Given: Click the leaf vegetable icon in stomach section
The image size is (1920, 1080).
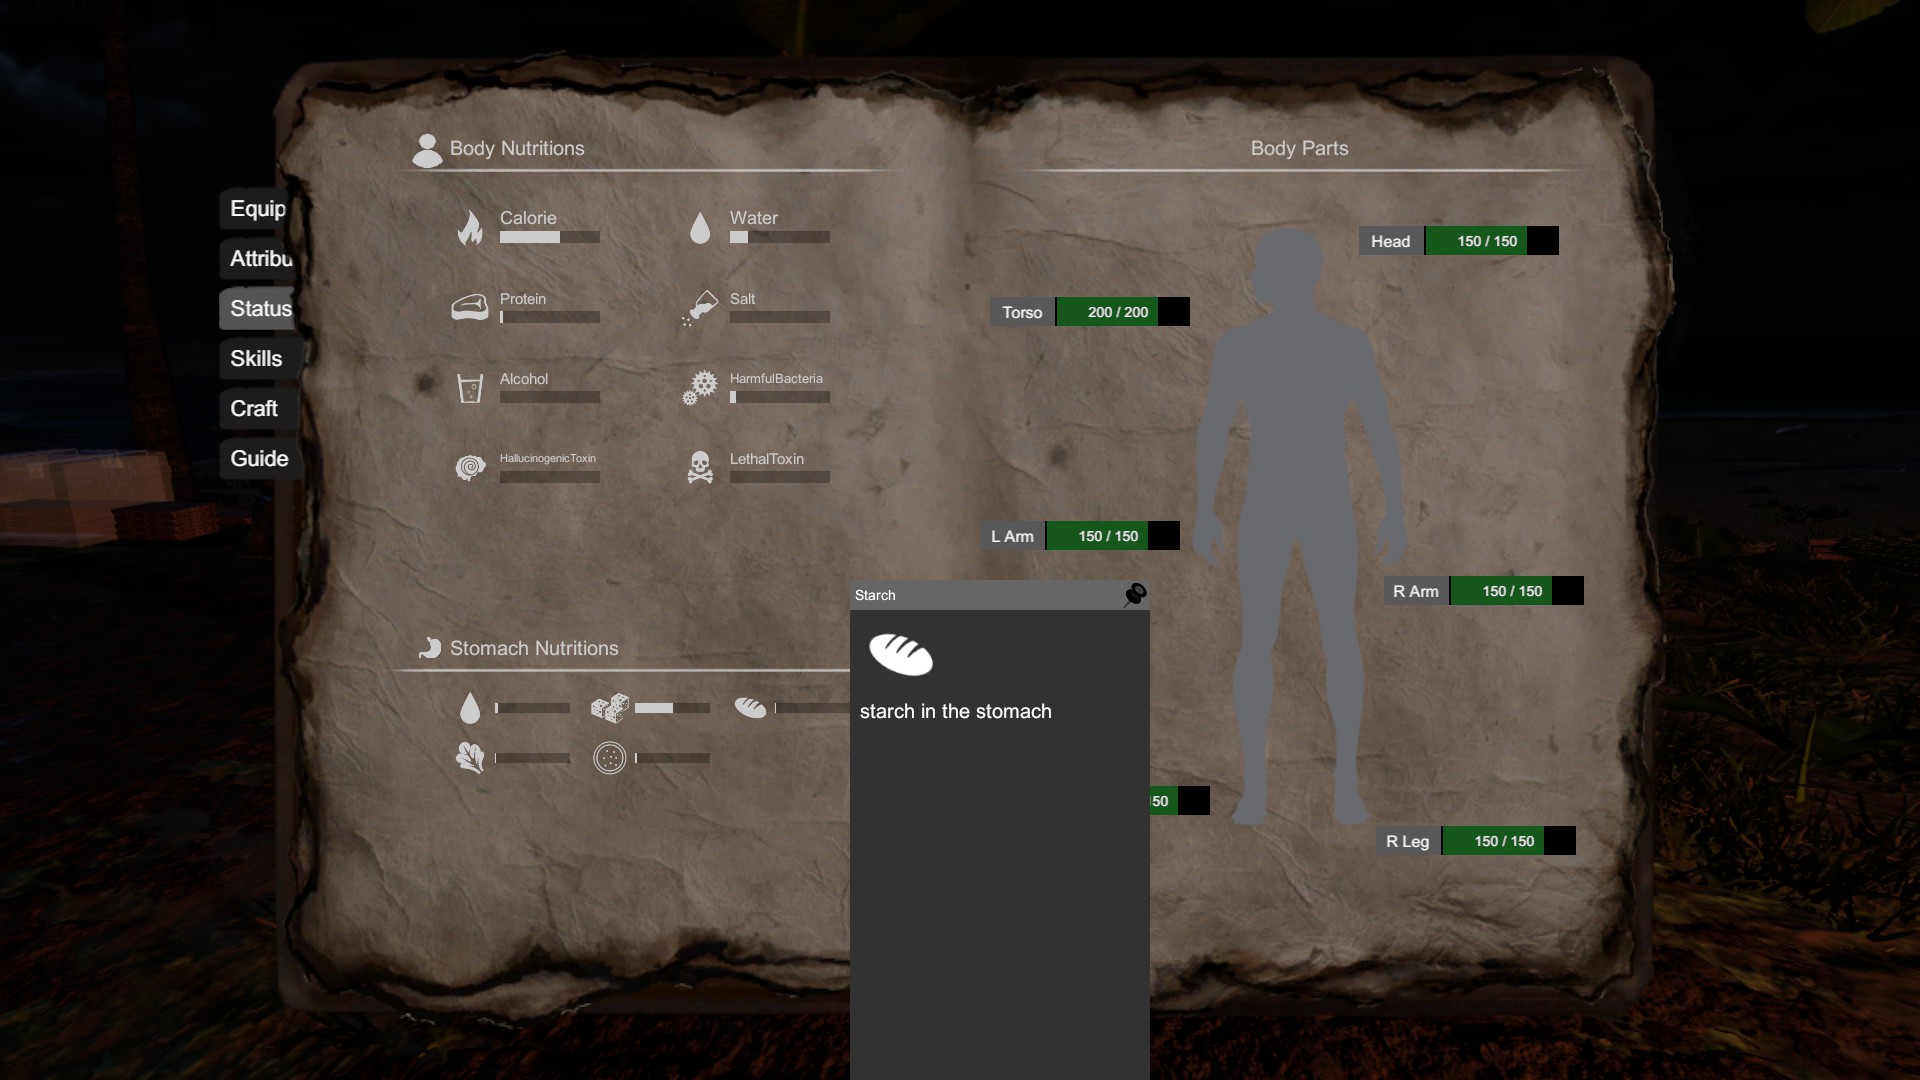Looking at the screenshot, I should 470,758.
